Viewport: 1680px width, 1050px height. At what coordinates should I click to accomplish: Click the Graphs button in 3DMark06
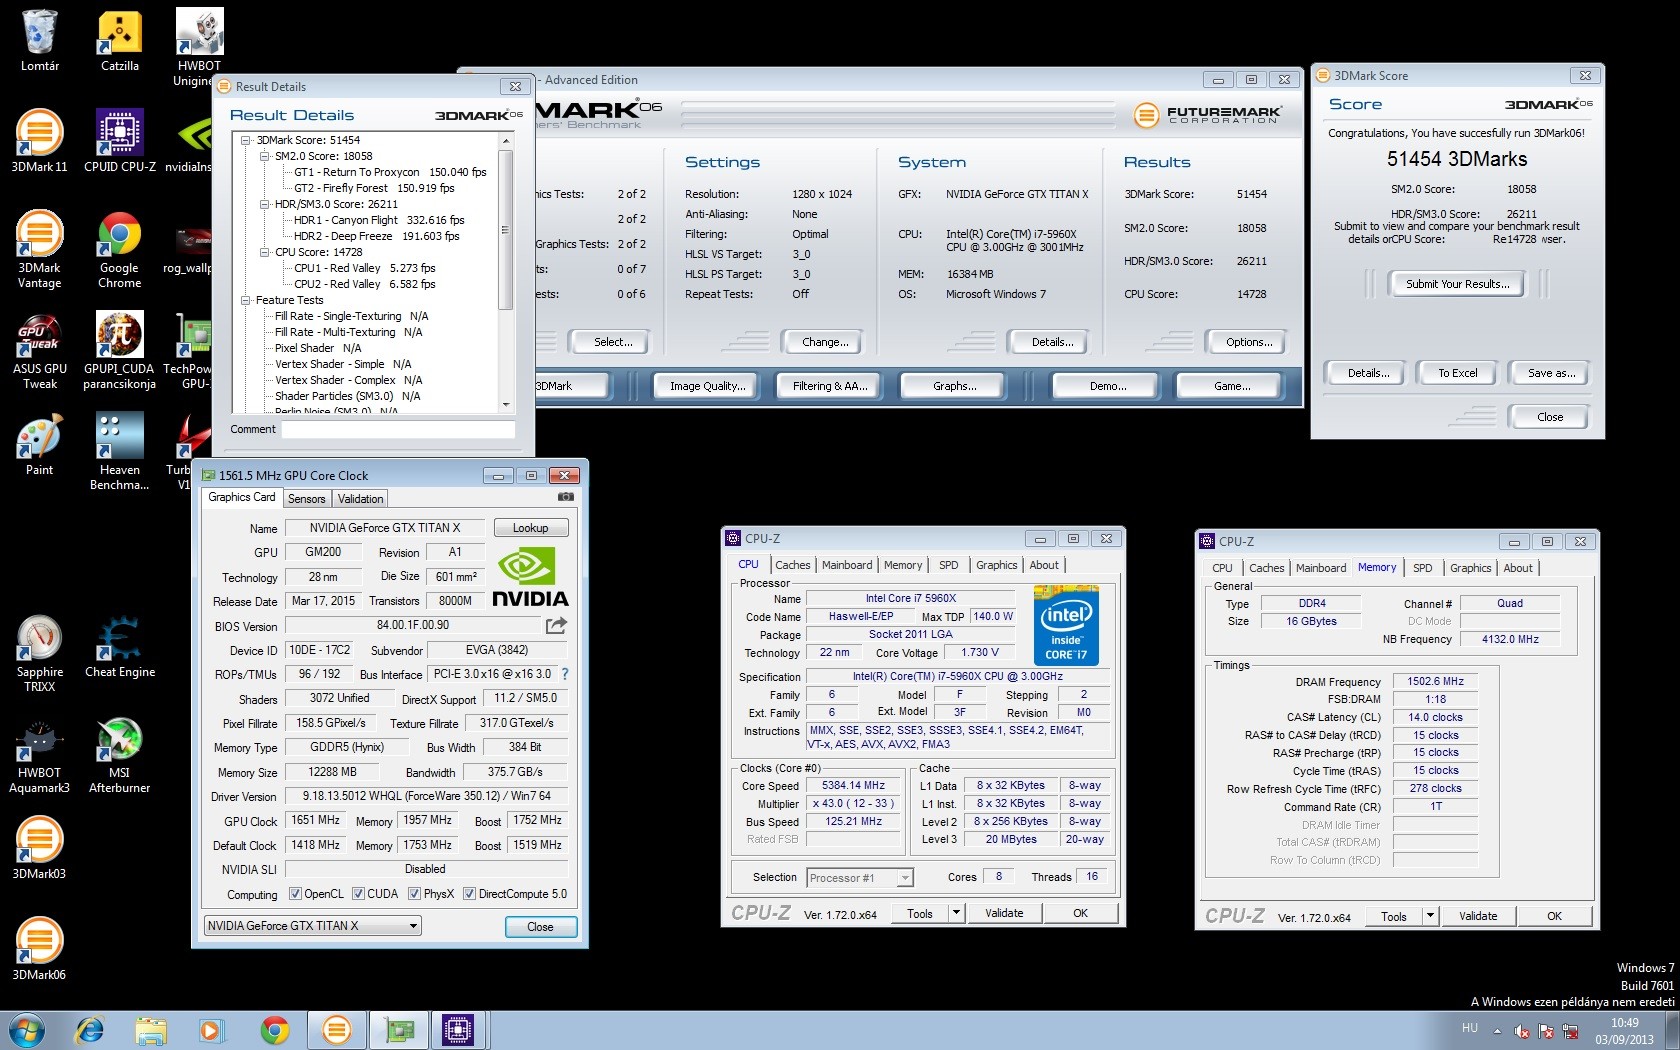click(954, 386)
